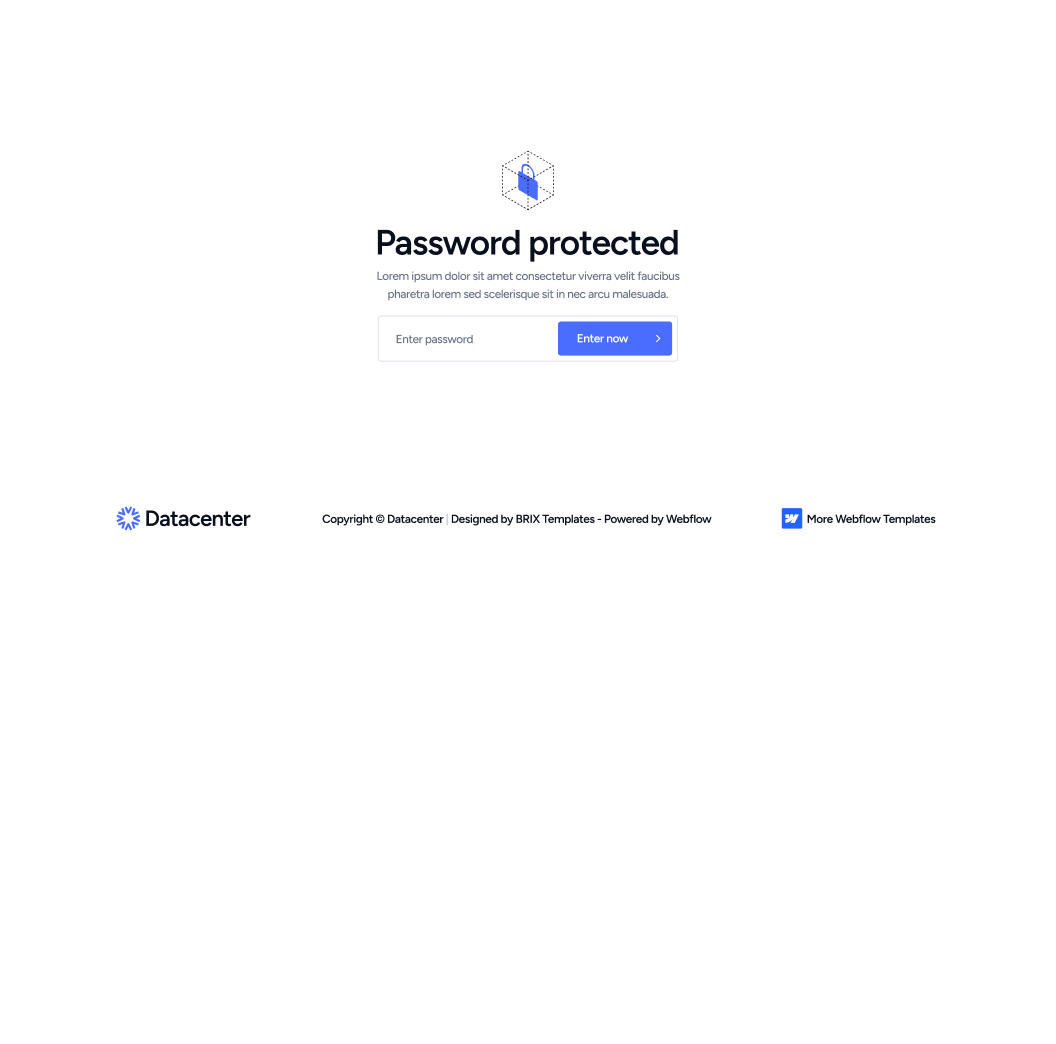The image size is (1056, 1044).
Task: Click the white card containing the password form
Action: 527,338
